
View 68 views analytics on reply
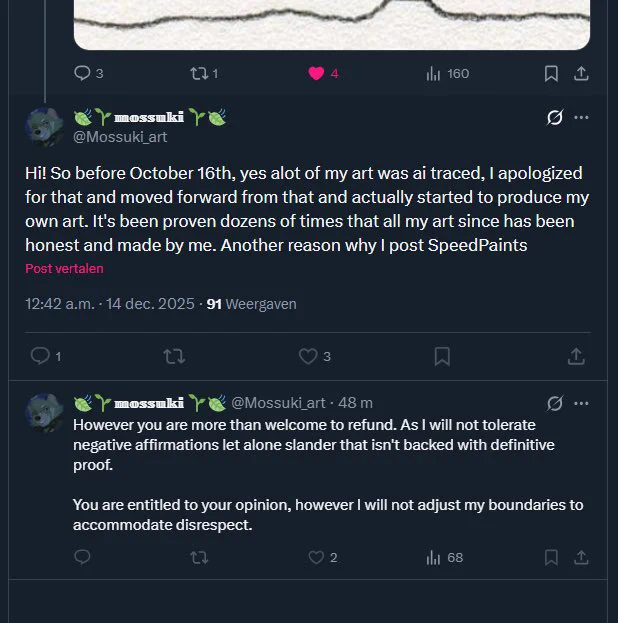click(x=444, y=557)
